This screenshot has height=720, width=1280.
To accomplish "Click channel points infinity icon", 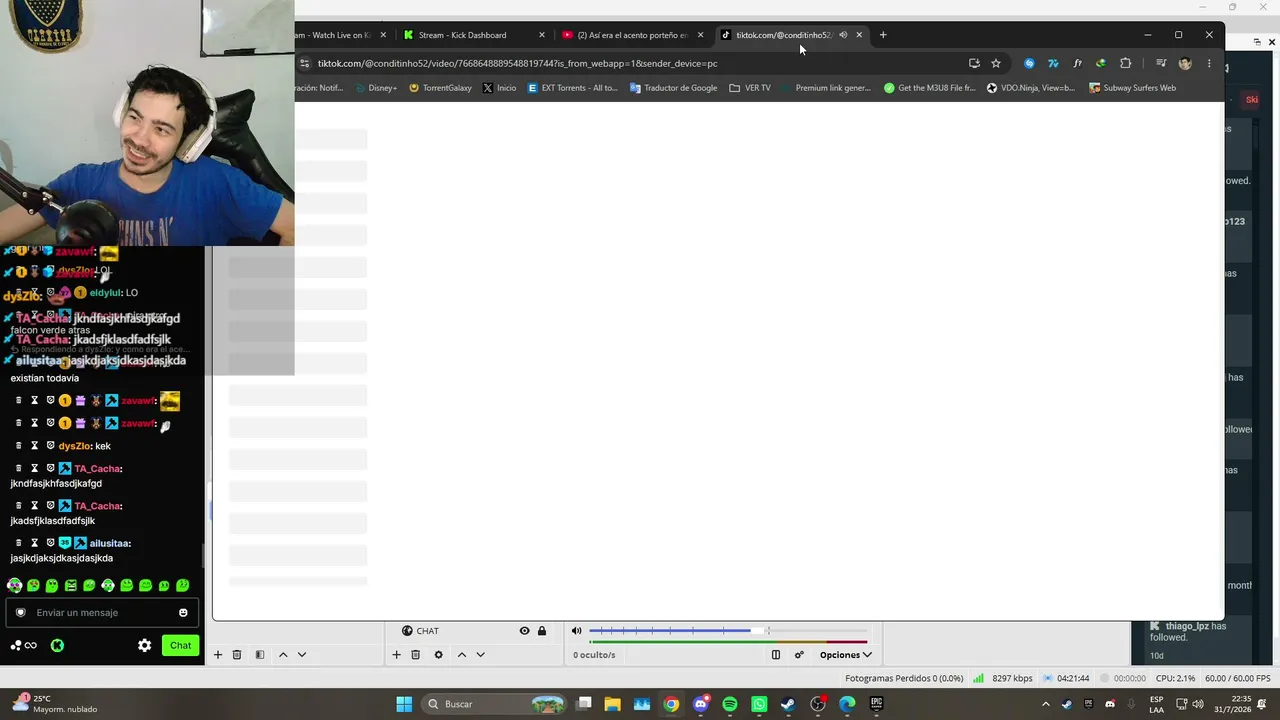I will (x=24, y=646).
